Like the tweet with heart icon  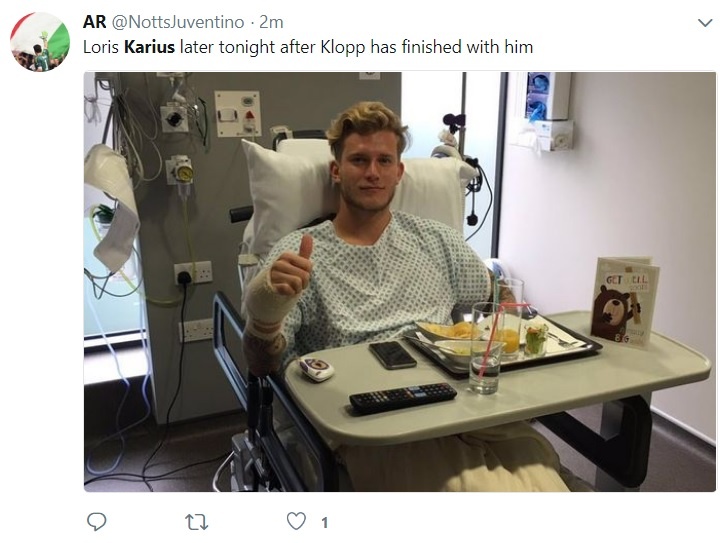(x=296, y=521)
